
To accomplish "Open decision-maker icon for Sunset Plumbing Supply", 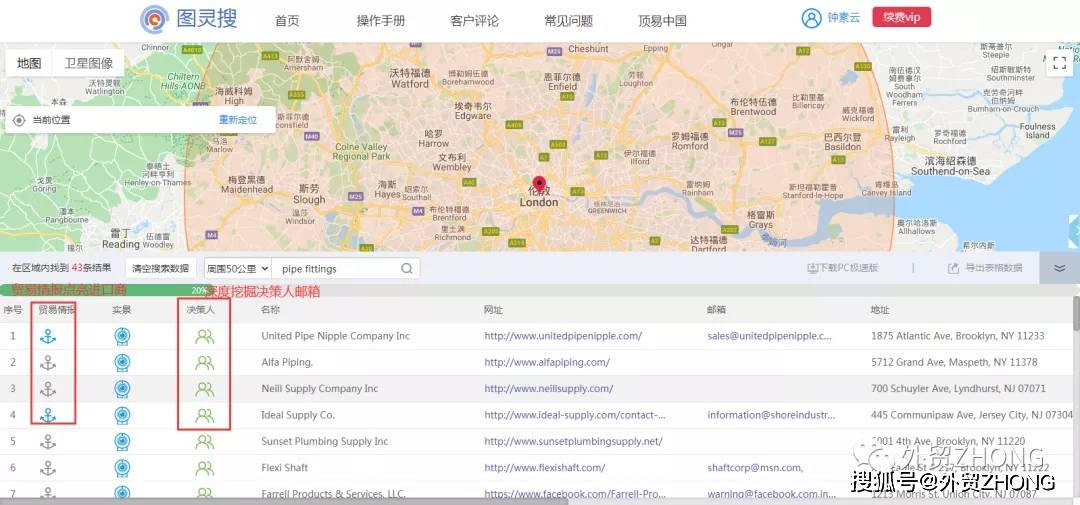I will (205, 441).
